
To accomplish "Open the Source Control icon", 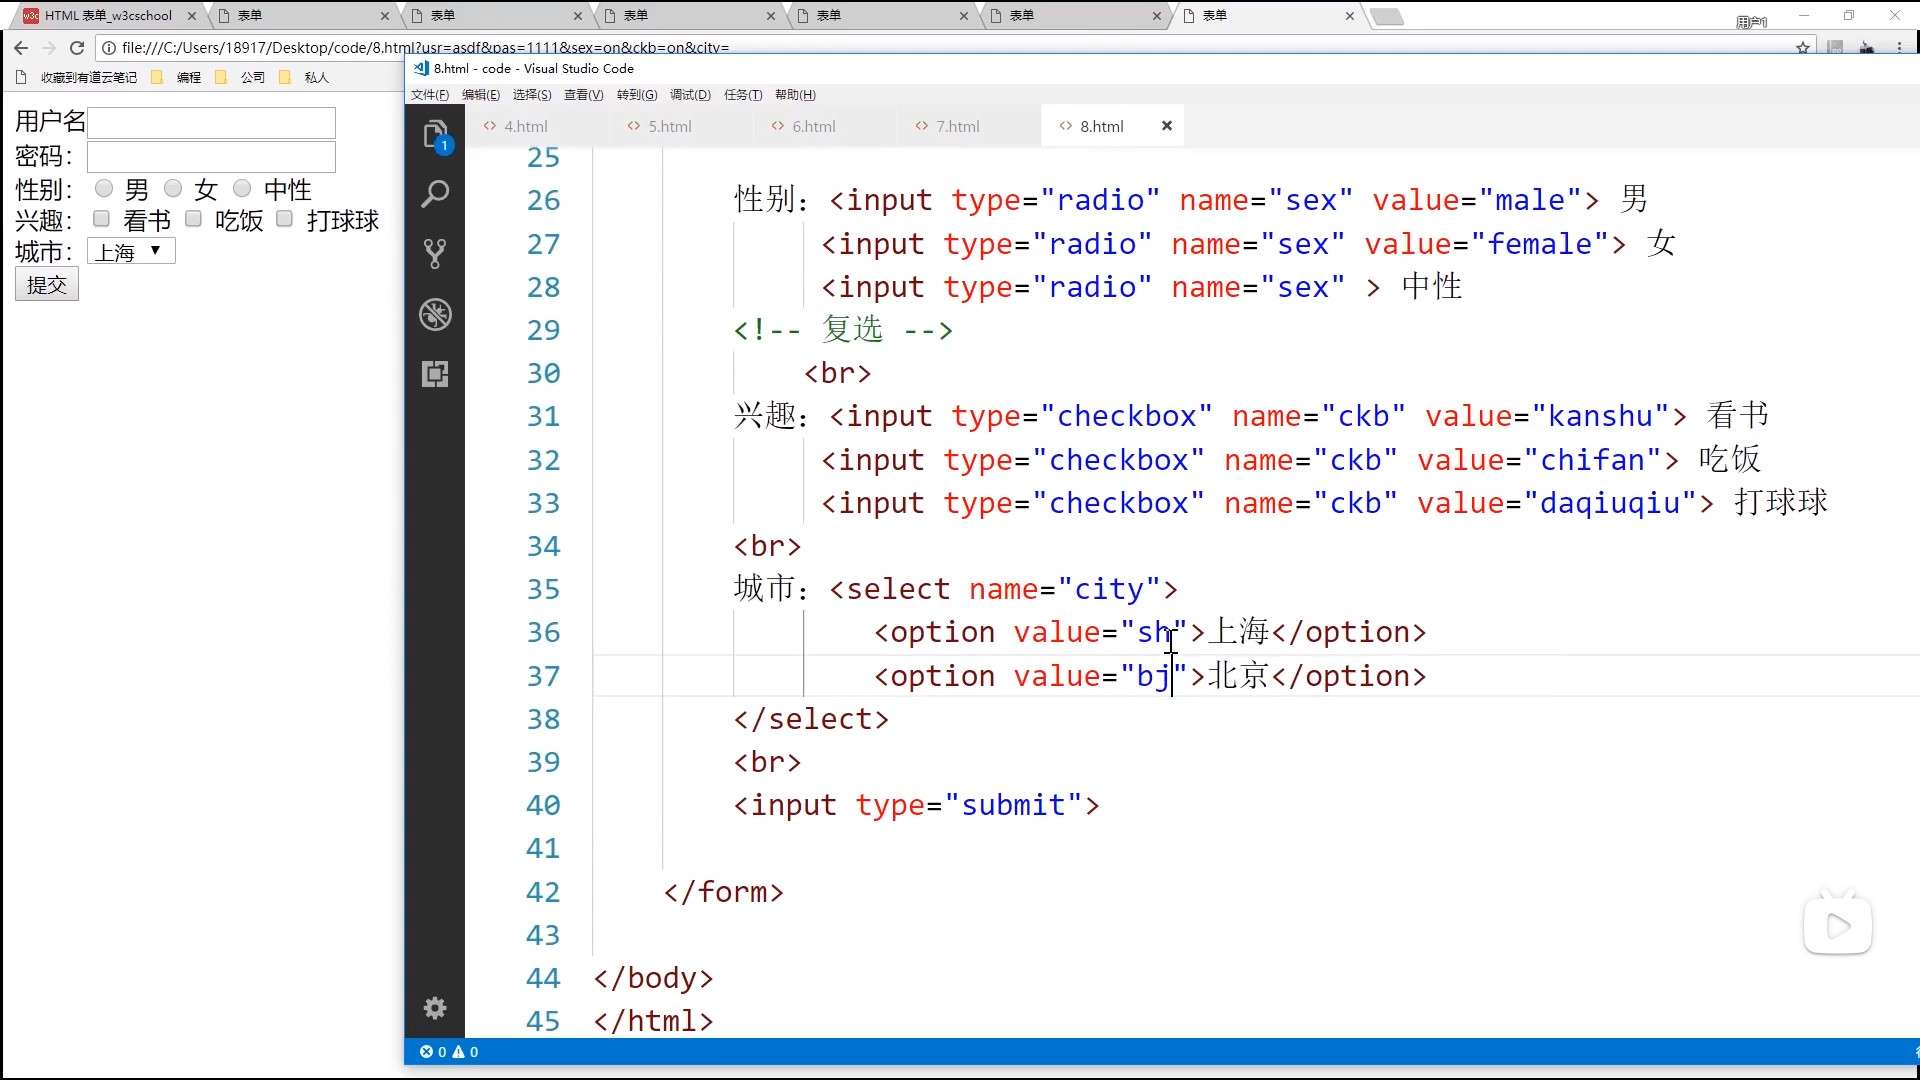I will tap(435, 254).
